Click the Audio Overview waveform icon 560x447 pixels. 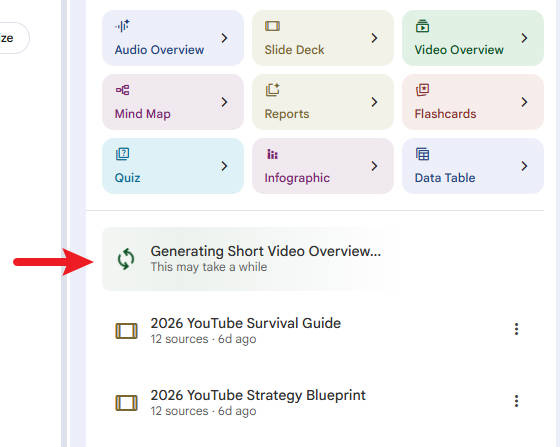tap(122, 26)
